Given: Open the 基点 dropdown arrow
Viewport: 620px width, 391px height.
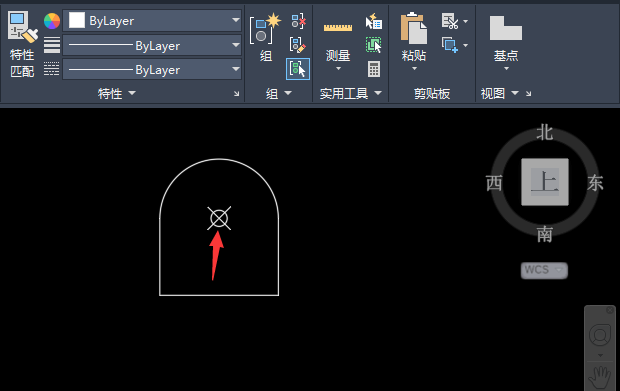Looking at the screenshot, I should [506, 69].
